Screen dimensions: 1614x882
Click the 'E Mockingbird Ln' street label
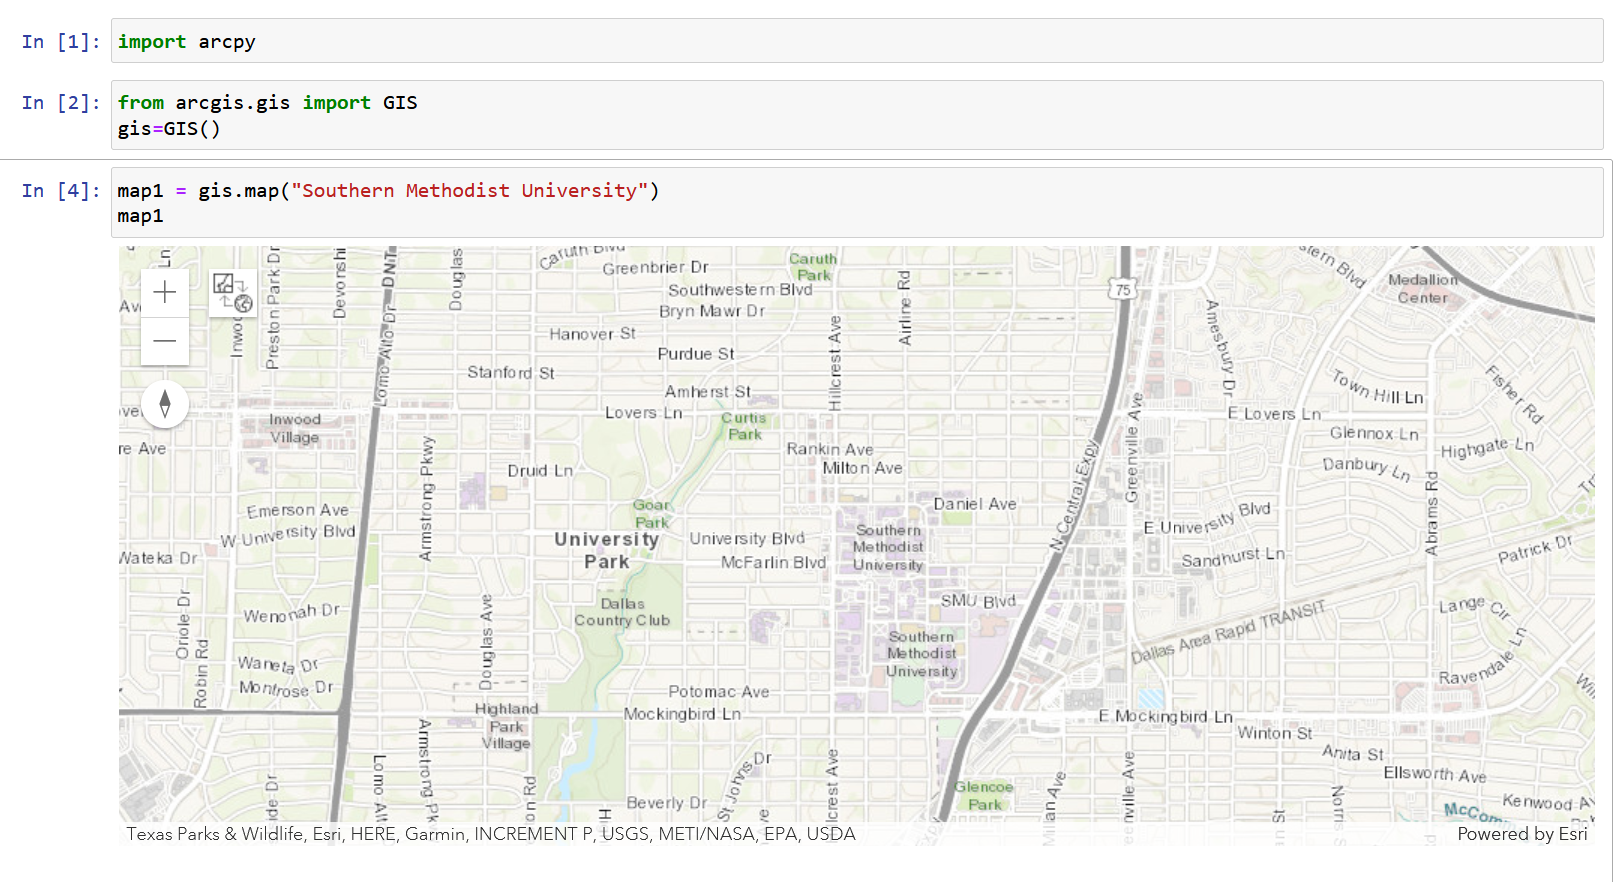pos(1165,716)
